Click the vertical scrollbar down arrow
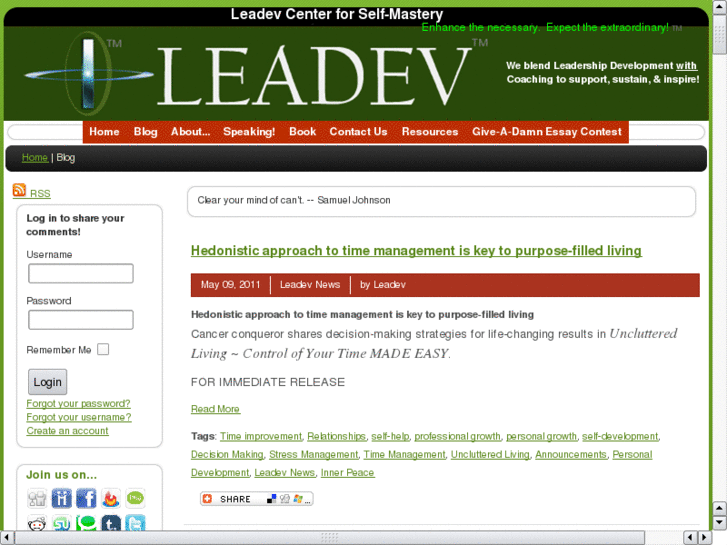The width and height of the screenshot is (727, 545). tap(720, 523)
